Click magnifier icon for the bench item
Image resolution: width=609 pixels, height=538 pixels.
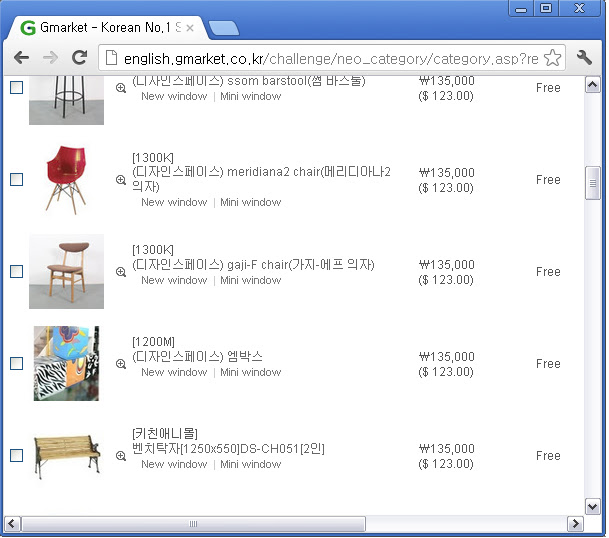pos(121,456)
